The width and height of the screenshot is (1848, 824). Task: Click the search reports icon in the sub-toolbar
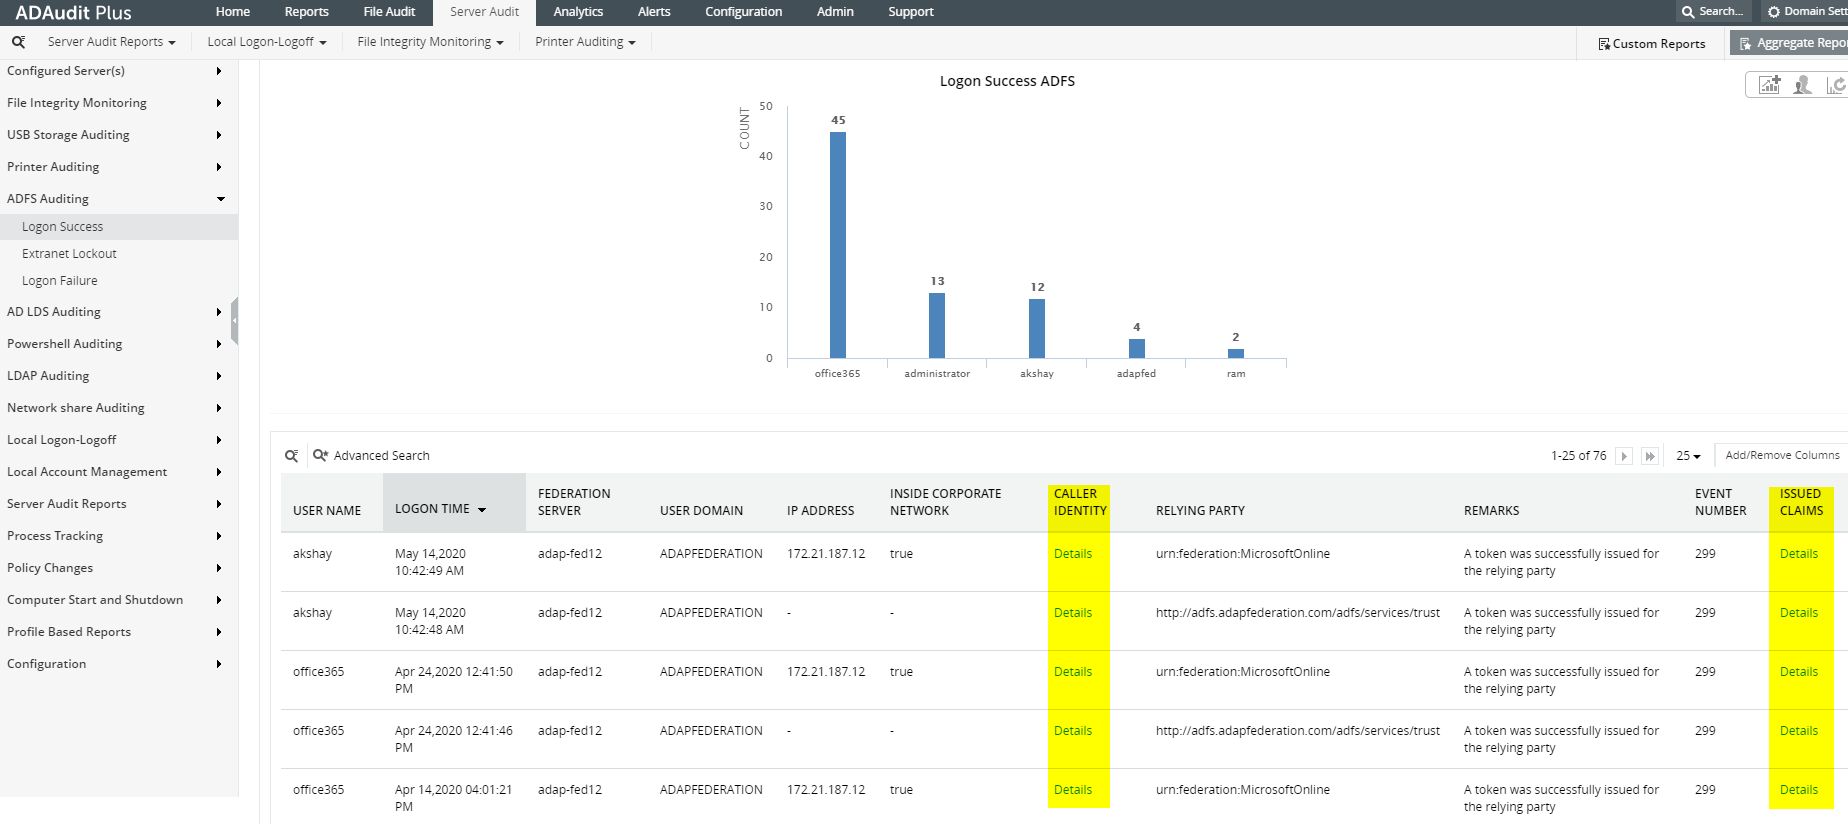tap(18, 42)
